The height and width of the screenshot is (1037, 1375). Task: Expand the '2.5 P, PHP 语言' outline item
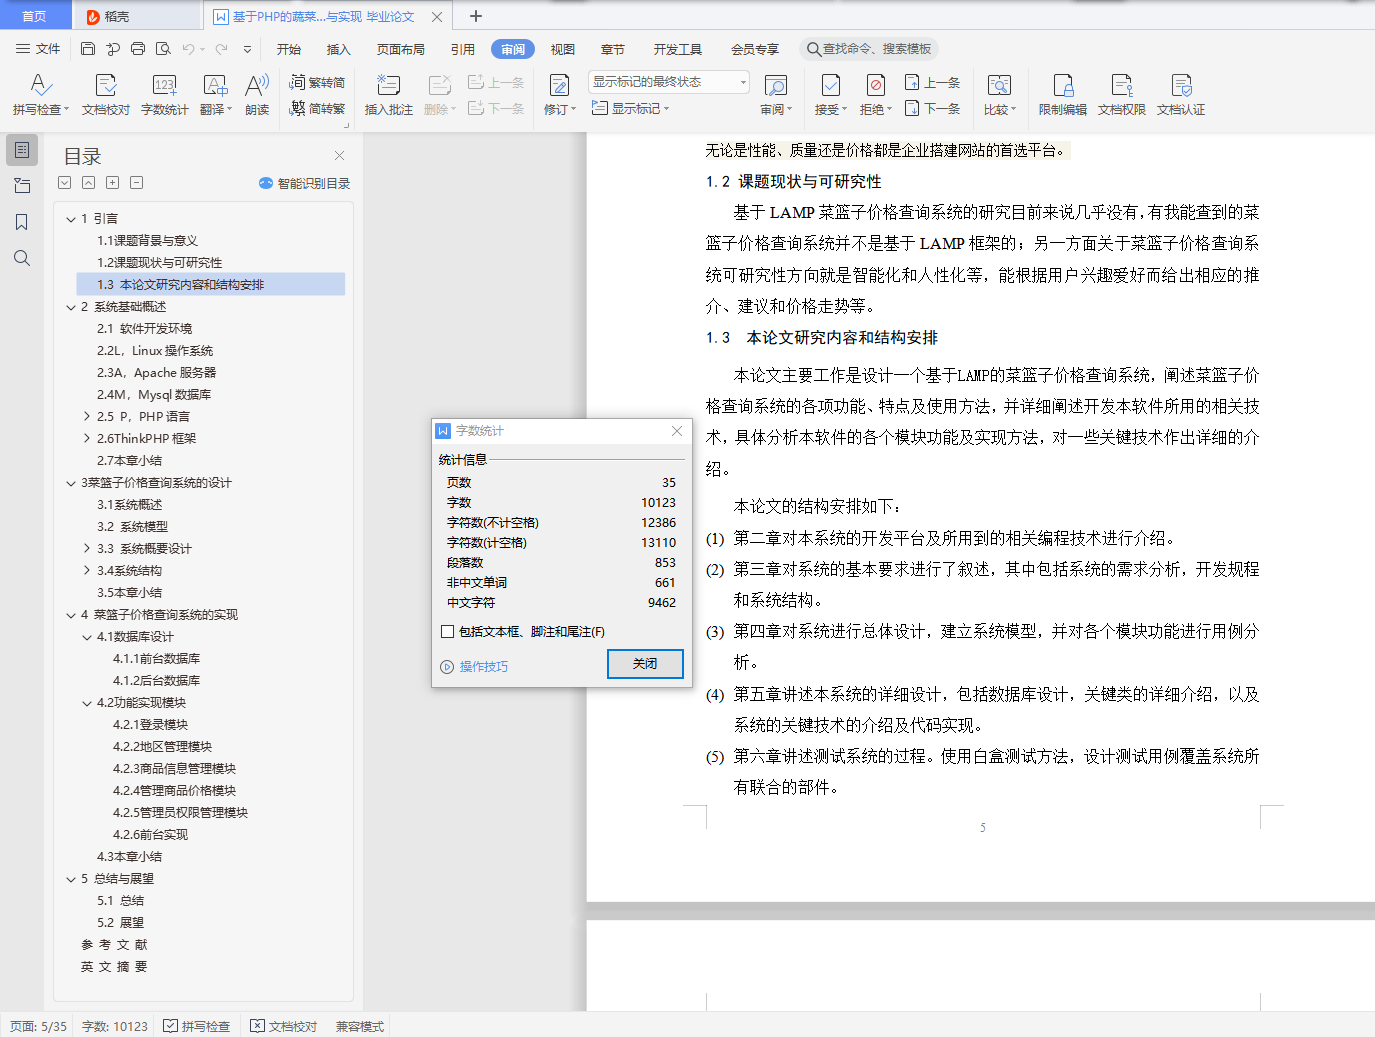tap(87, 417)
